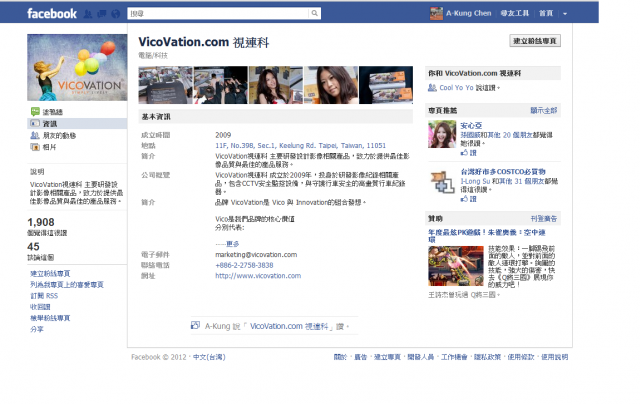Click create ad link in sponsored header

(544, 219)
